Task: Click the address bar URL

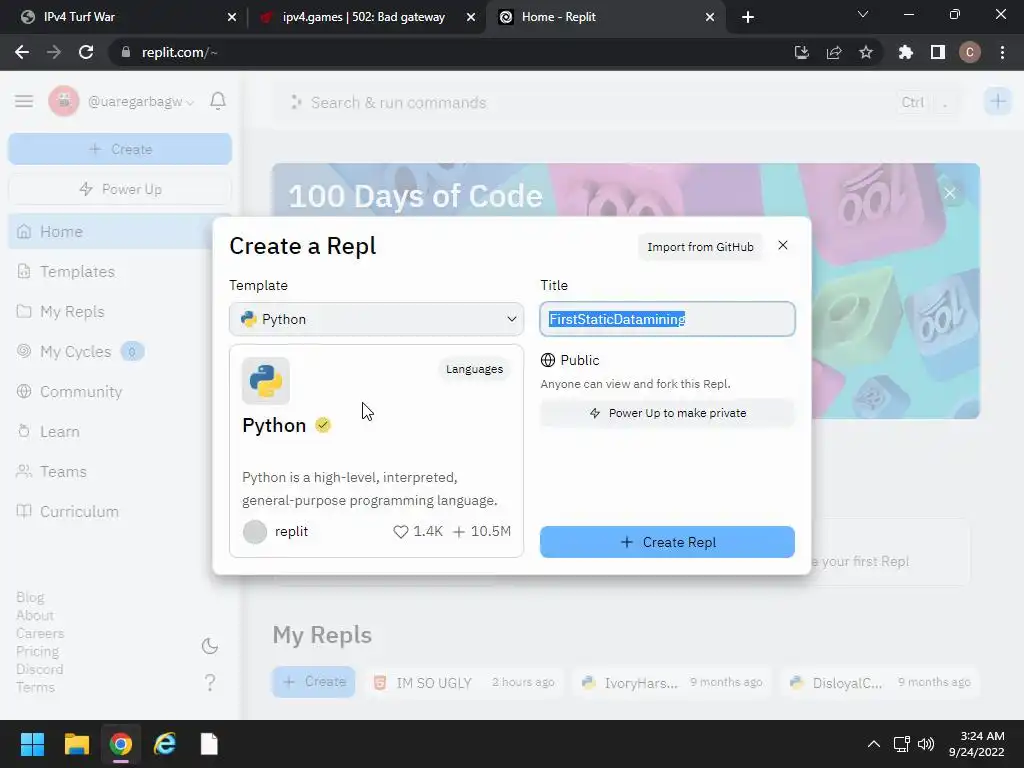Action: point(180,52)
